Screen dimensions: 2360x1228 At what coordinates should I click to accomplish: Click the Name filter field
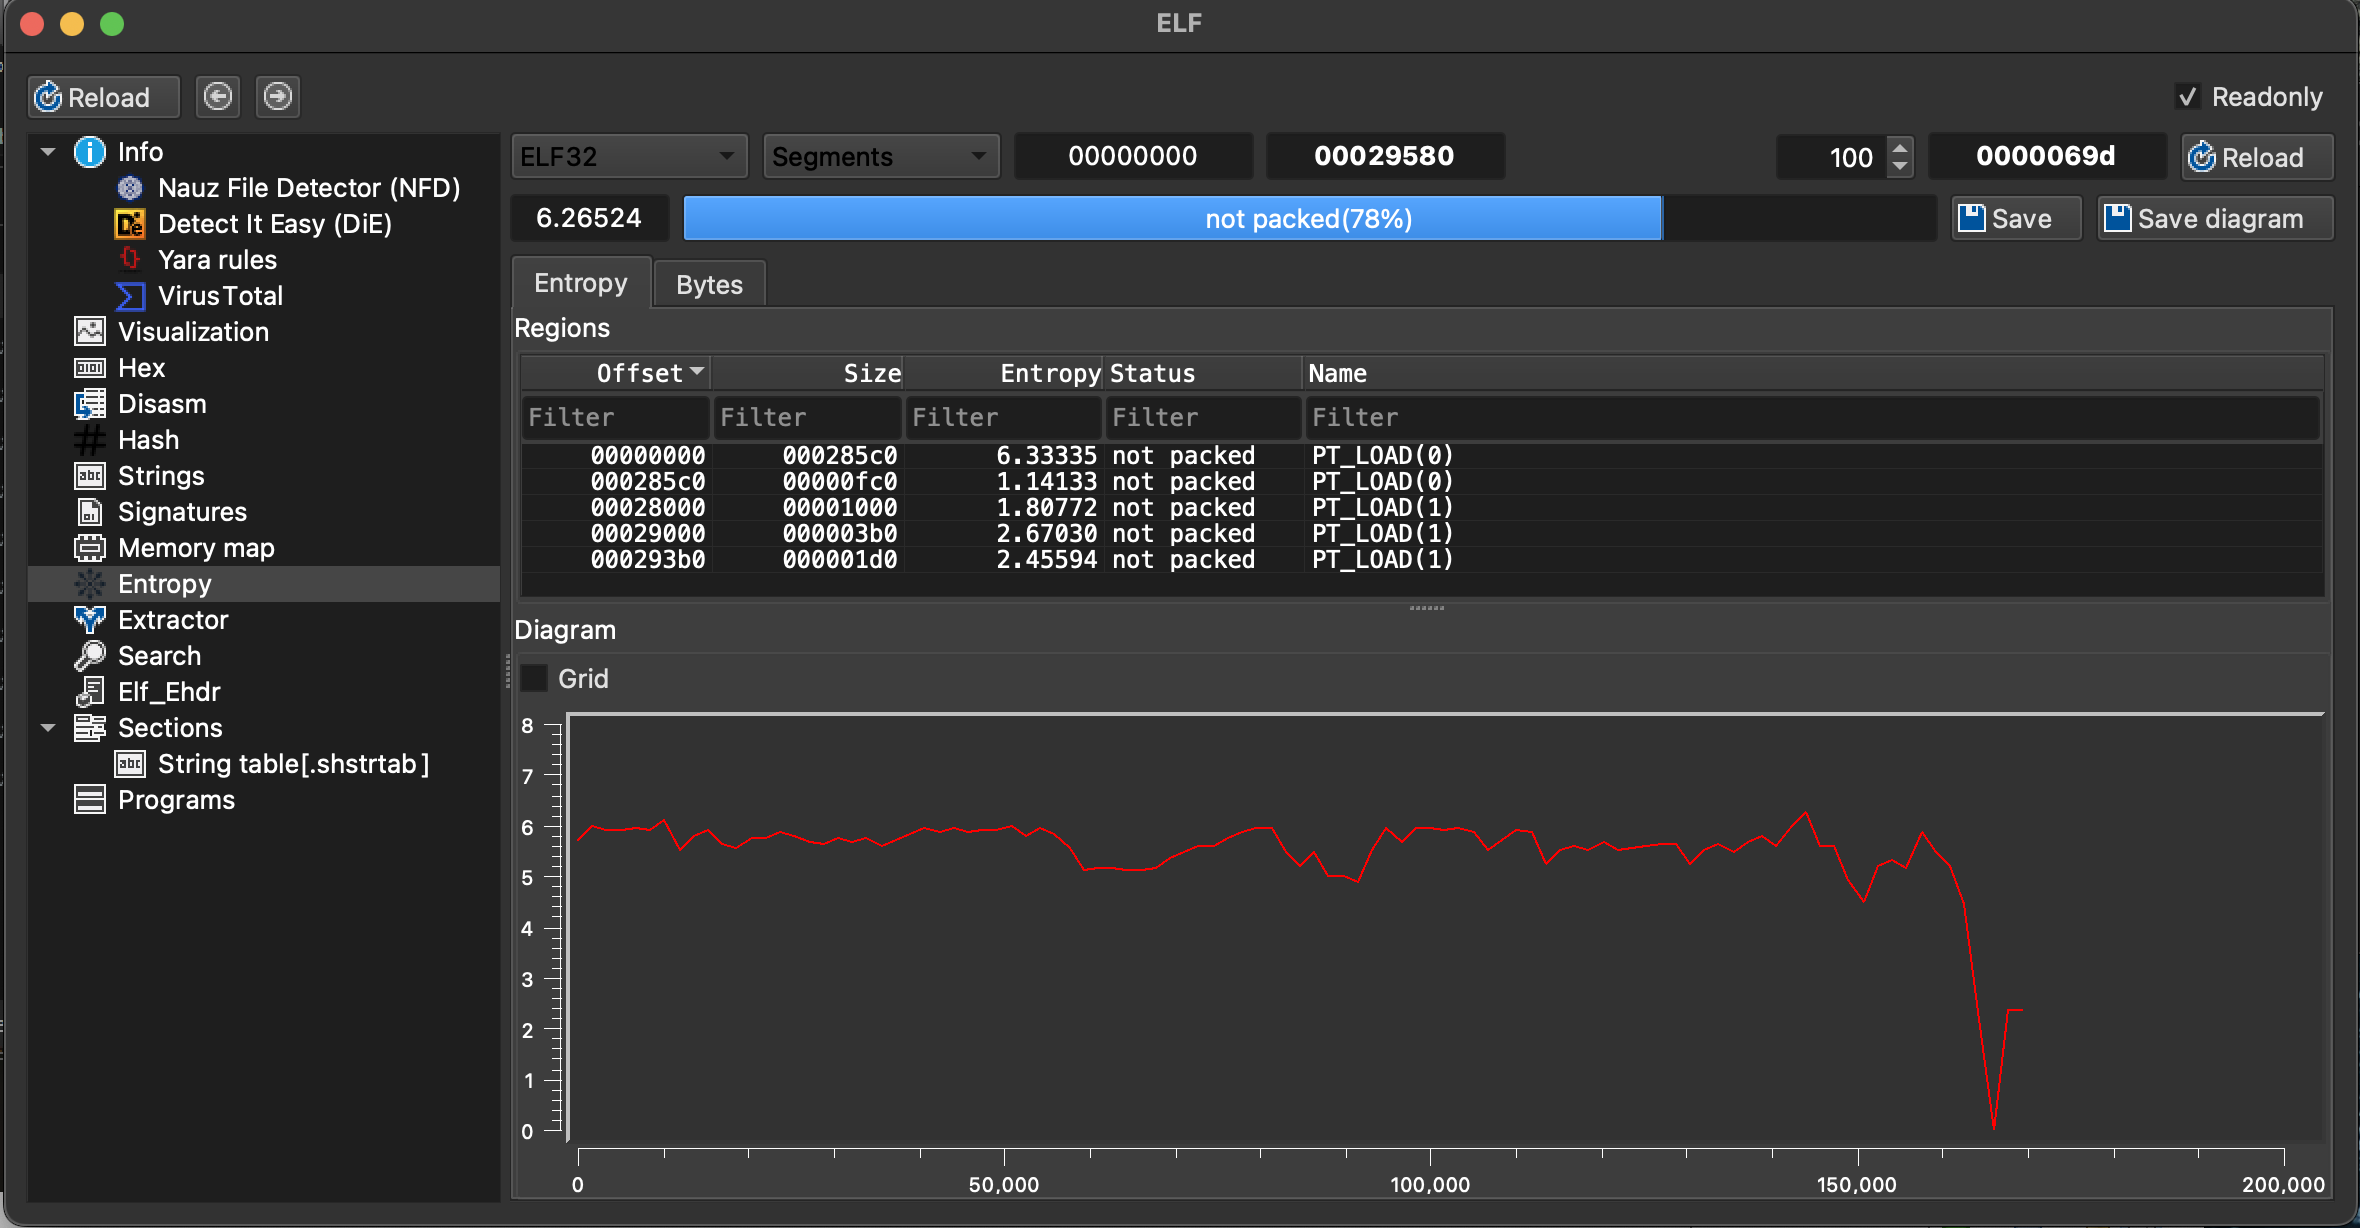click(1812, 417)
